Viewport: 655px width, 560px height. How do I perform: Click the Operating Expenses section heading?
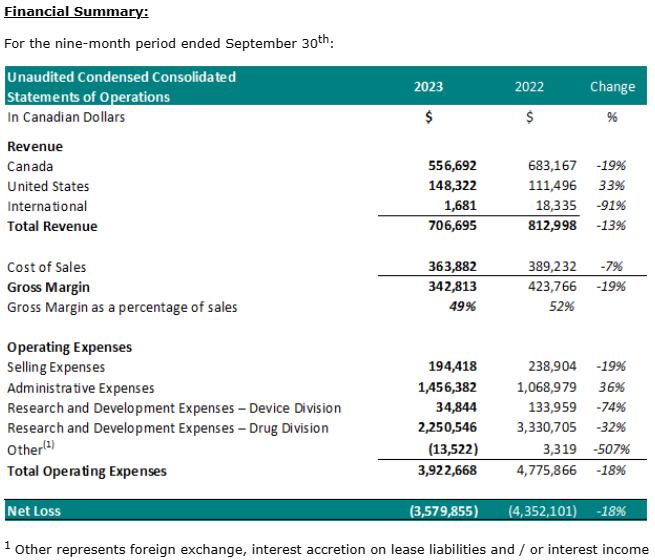(x=69, y=347)
